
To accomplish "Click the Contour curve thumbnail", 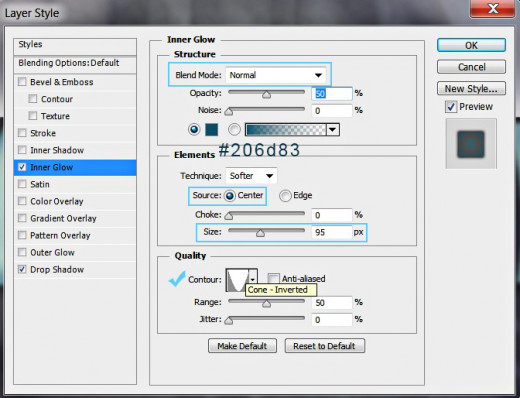I will 237,280.
